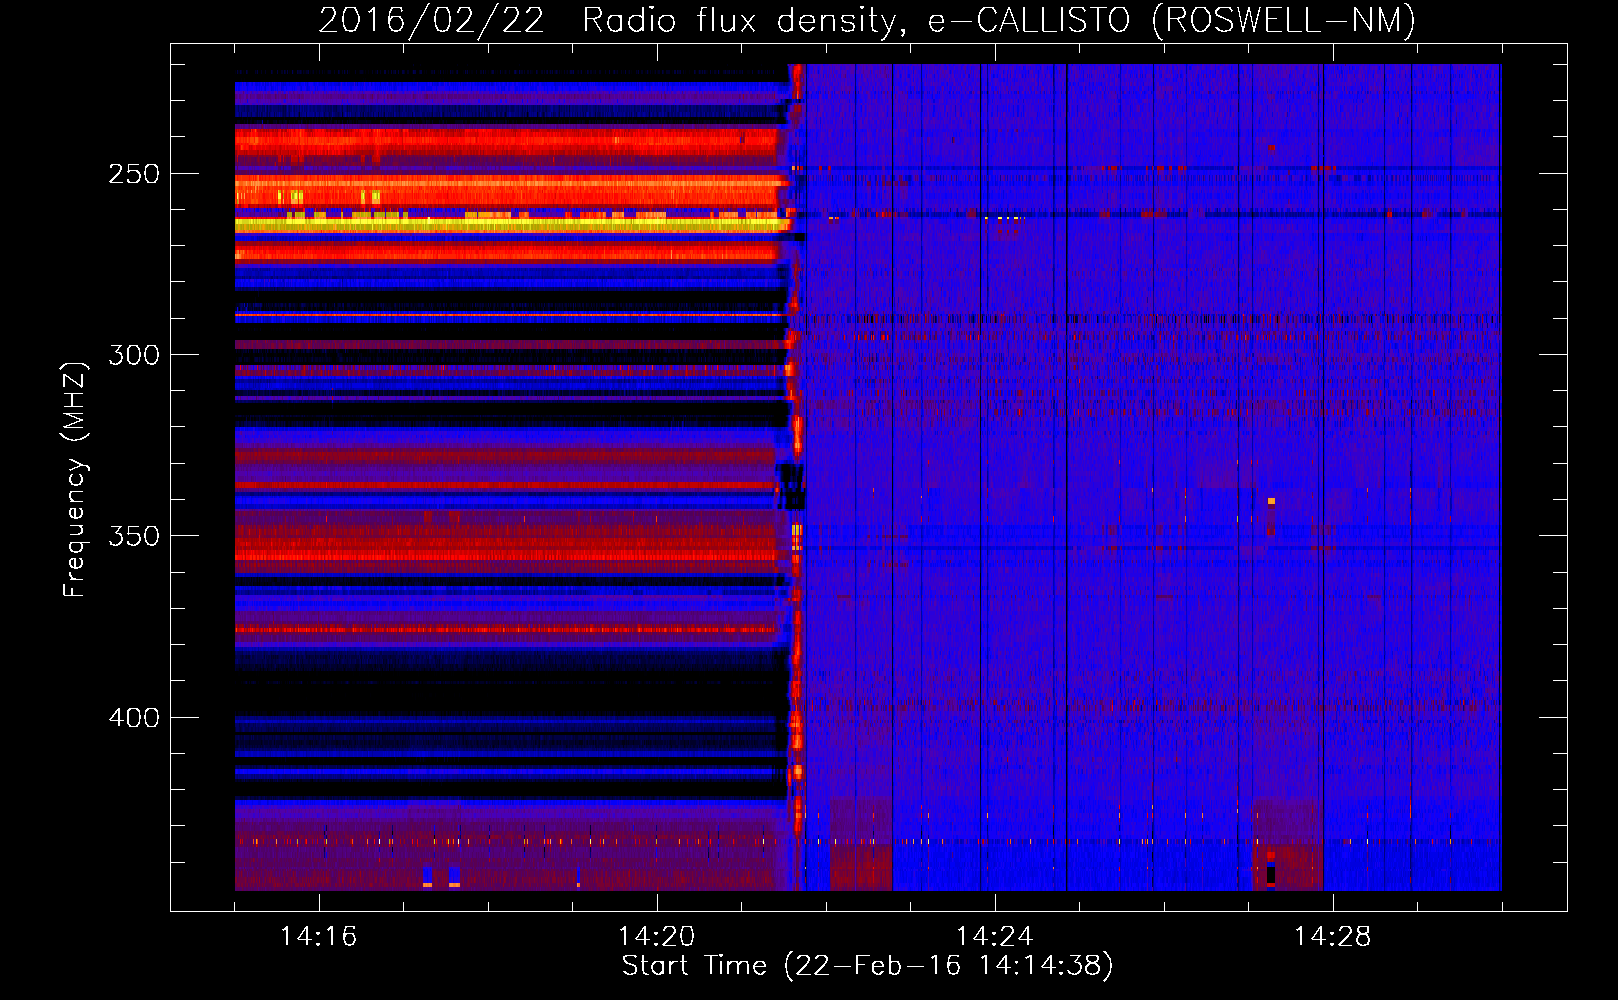
Task: Click the '400' frequency tick label
Action: click(x=134, y=718)
